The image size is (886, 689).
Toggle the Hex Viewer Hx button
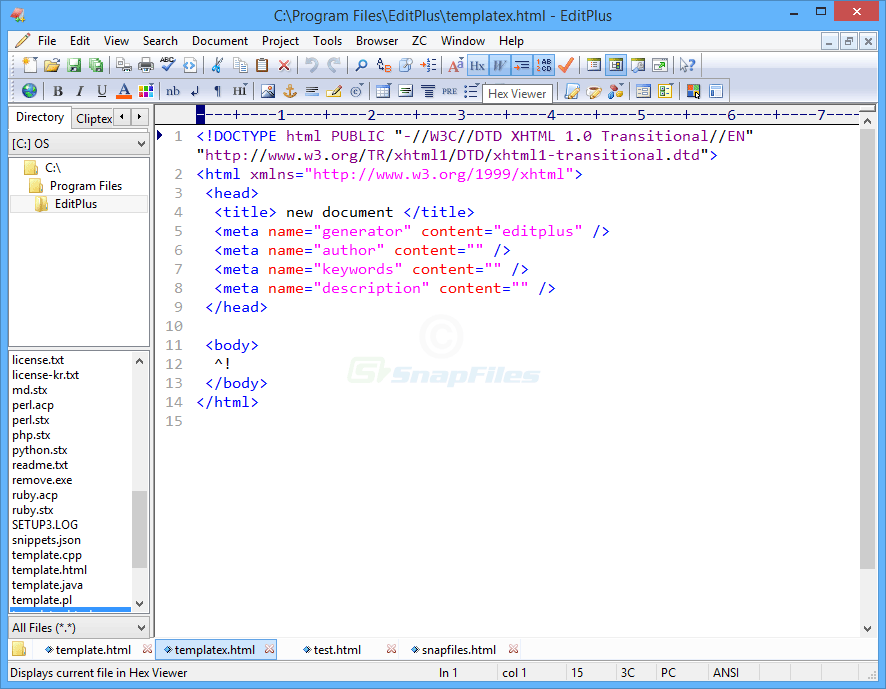[477, 65]
